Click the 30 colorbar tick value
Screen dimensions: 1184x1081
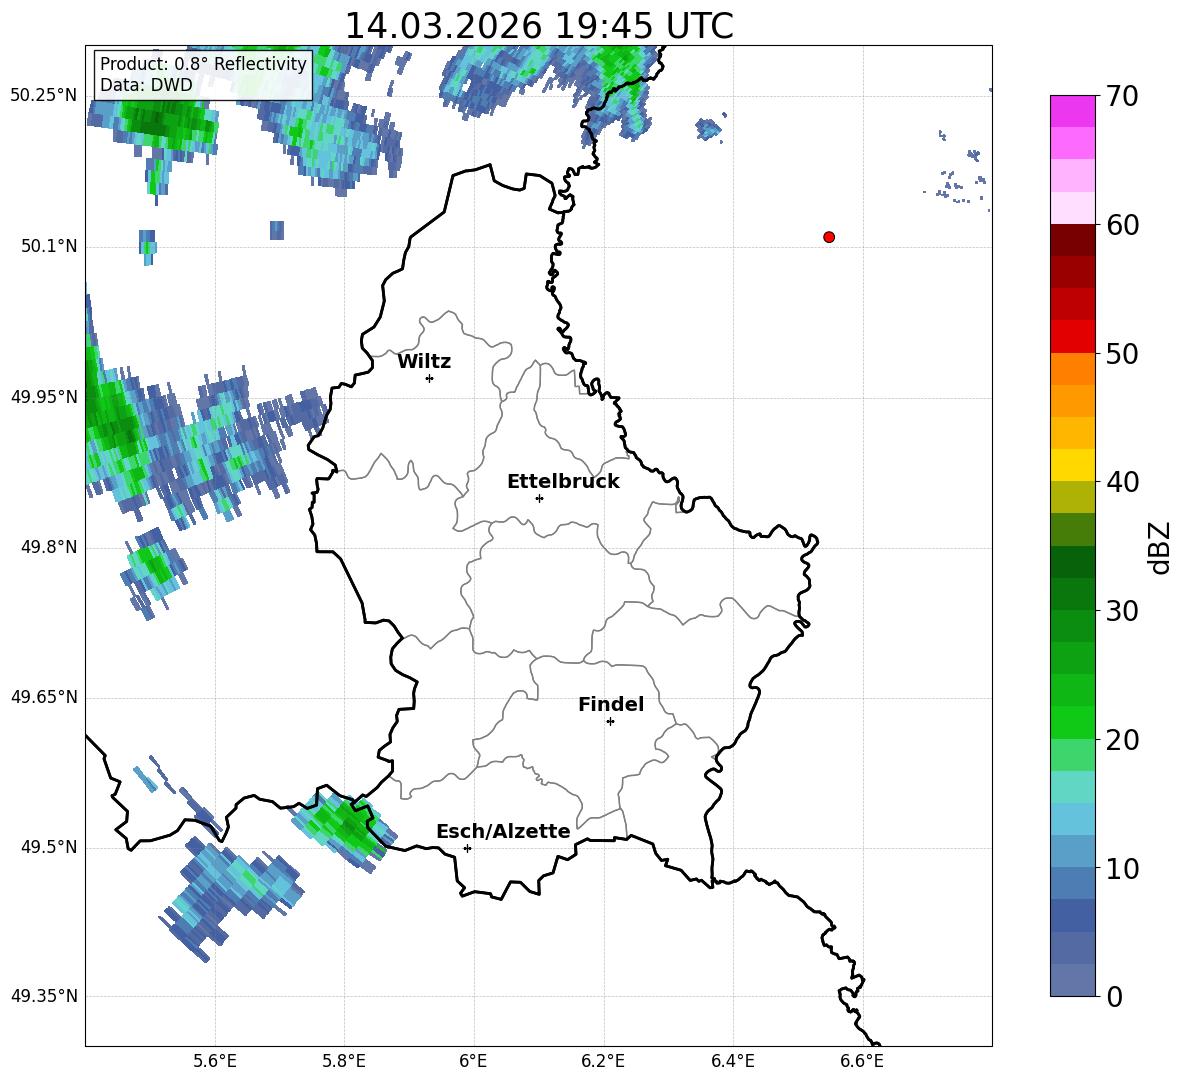1122,611
